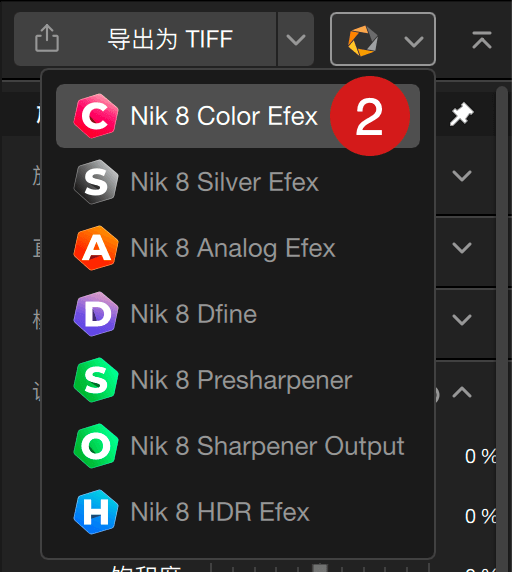Click the purple Dfine hexagon icon
This screenshot has width=512, height=572.
(x=96, y=314)
